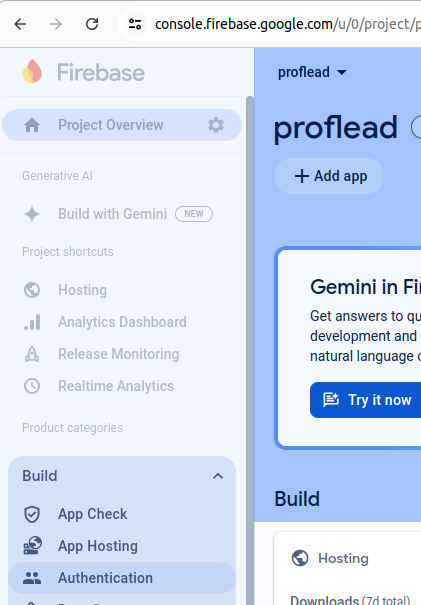Click the chat icon in Try it now
Image resolution: width=421 pixels, height=605 pixels.
click(x=331, y=400)
